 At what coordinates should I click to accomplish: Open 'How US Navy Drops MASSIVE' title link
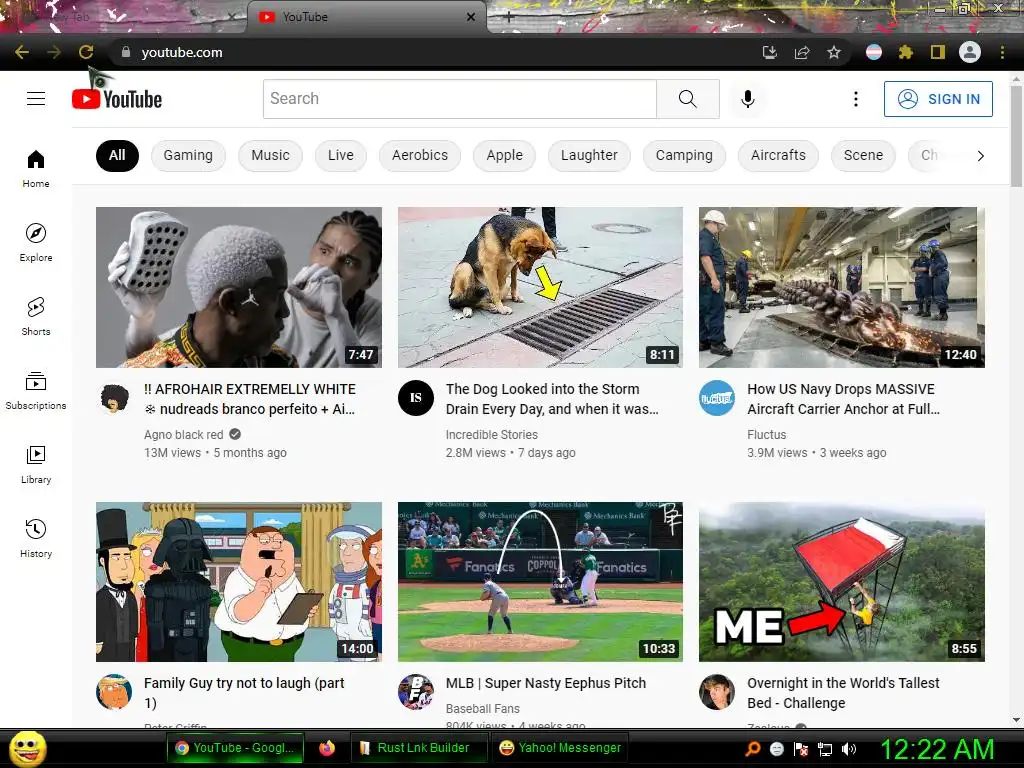(x=843, y=399)
